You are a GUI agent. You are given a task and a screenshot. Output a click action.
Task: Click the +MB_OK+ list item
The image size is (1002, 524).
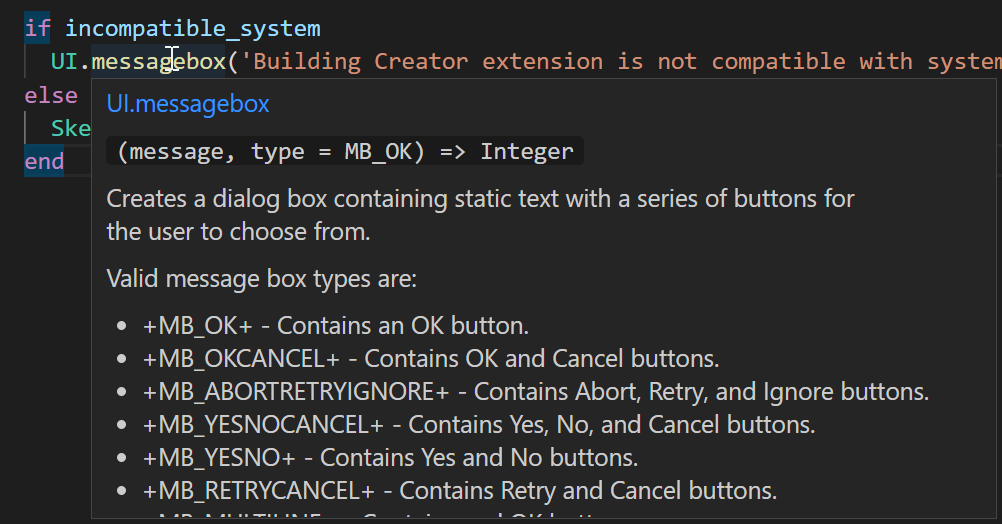click(336, 326)
